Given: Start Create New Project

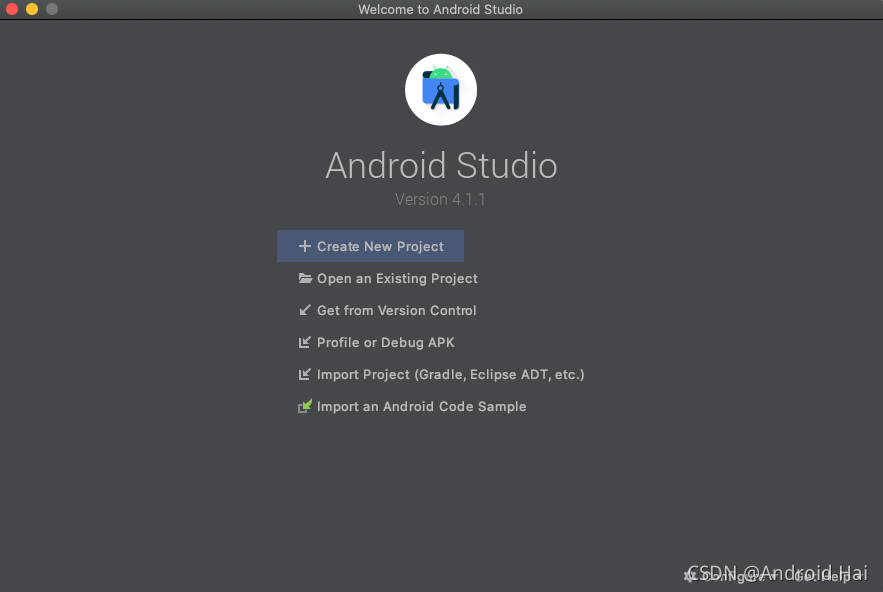Looking at the screenshot, I should pos(370,246).
